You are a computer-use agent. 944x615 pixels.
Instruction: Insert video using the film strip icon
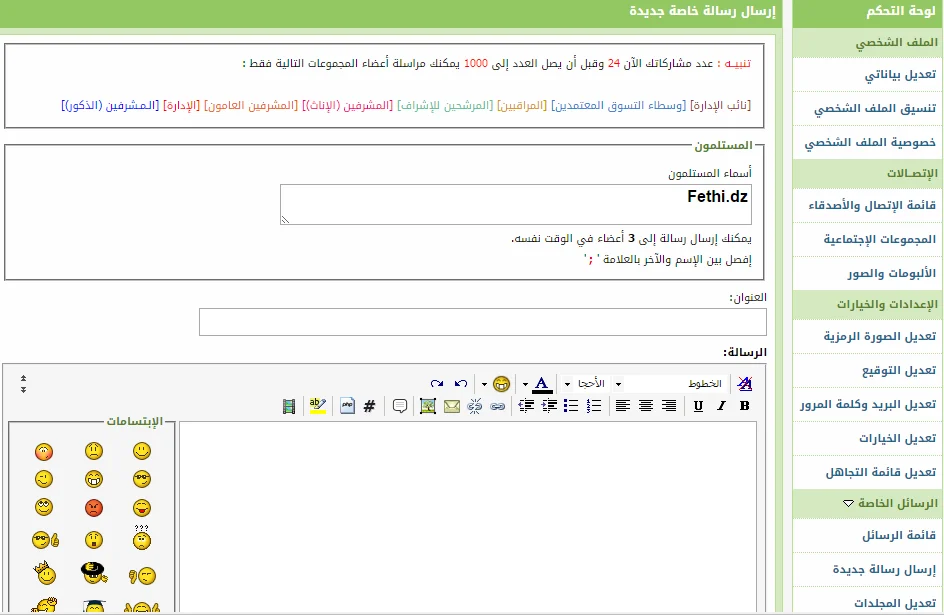[x=289, y=406]
